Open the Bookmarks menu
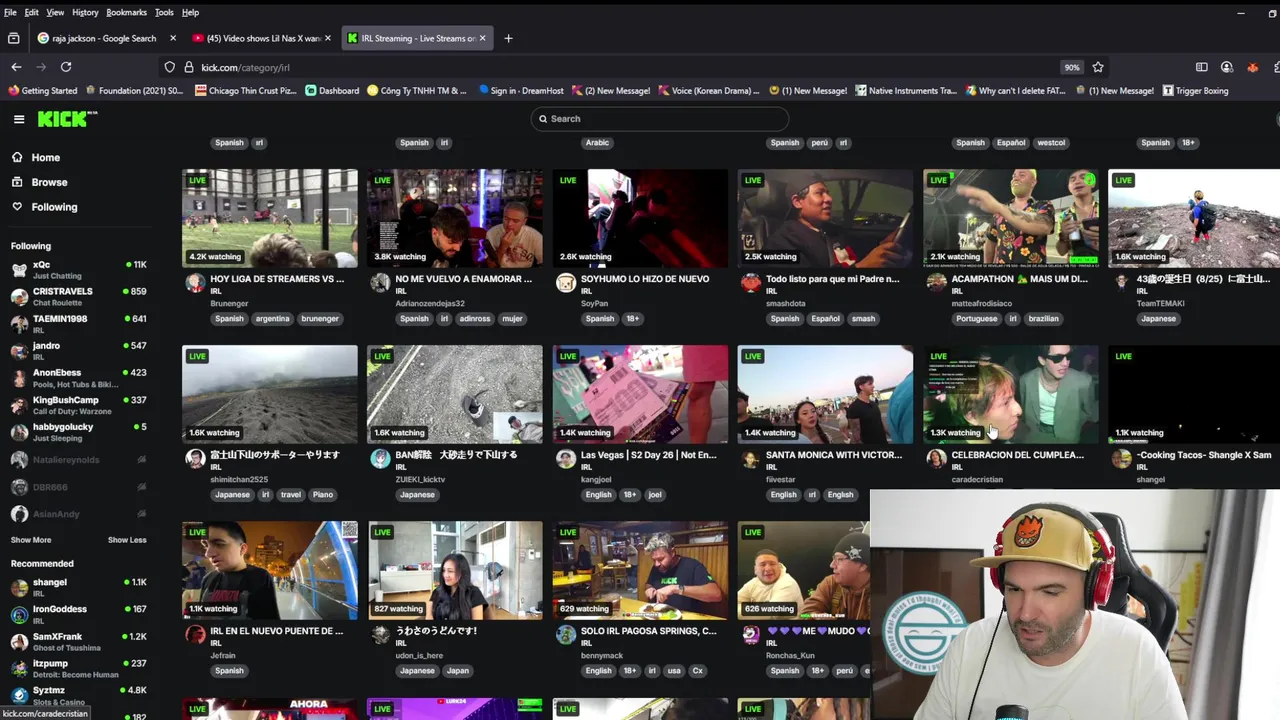 [x=126, y=12]
